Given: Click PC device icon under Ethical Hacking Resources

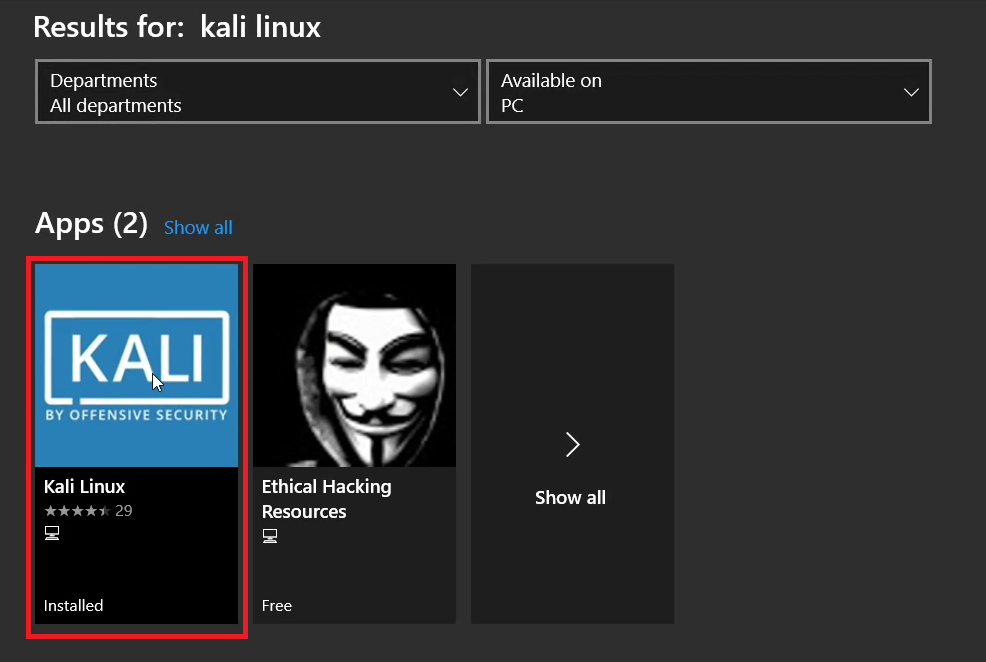Looking at the screenshot, I should (270, 536).
